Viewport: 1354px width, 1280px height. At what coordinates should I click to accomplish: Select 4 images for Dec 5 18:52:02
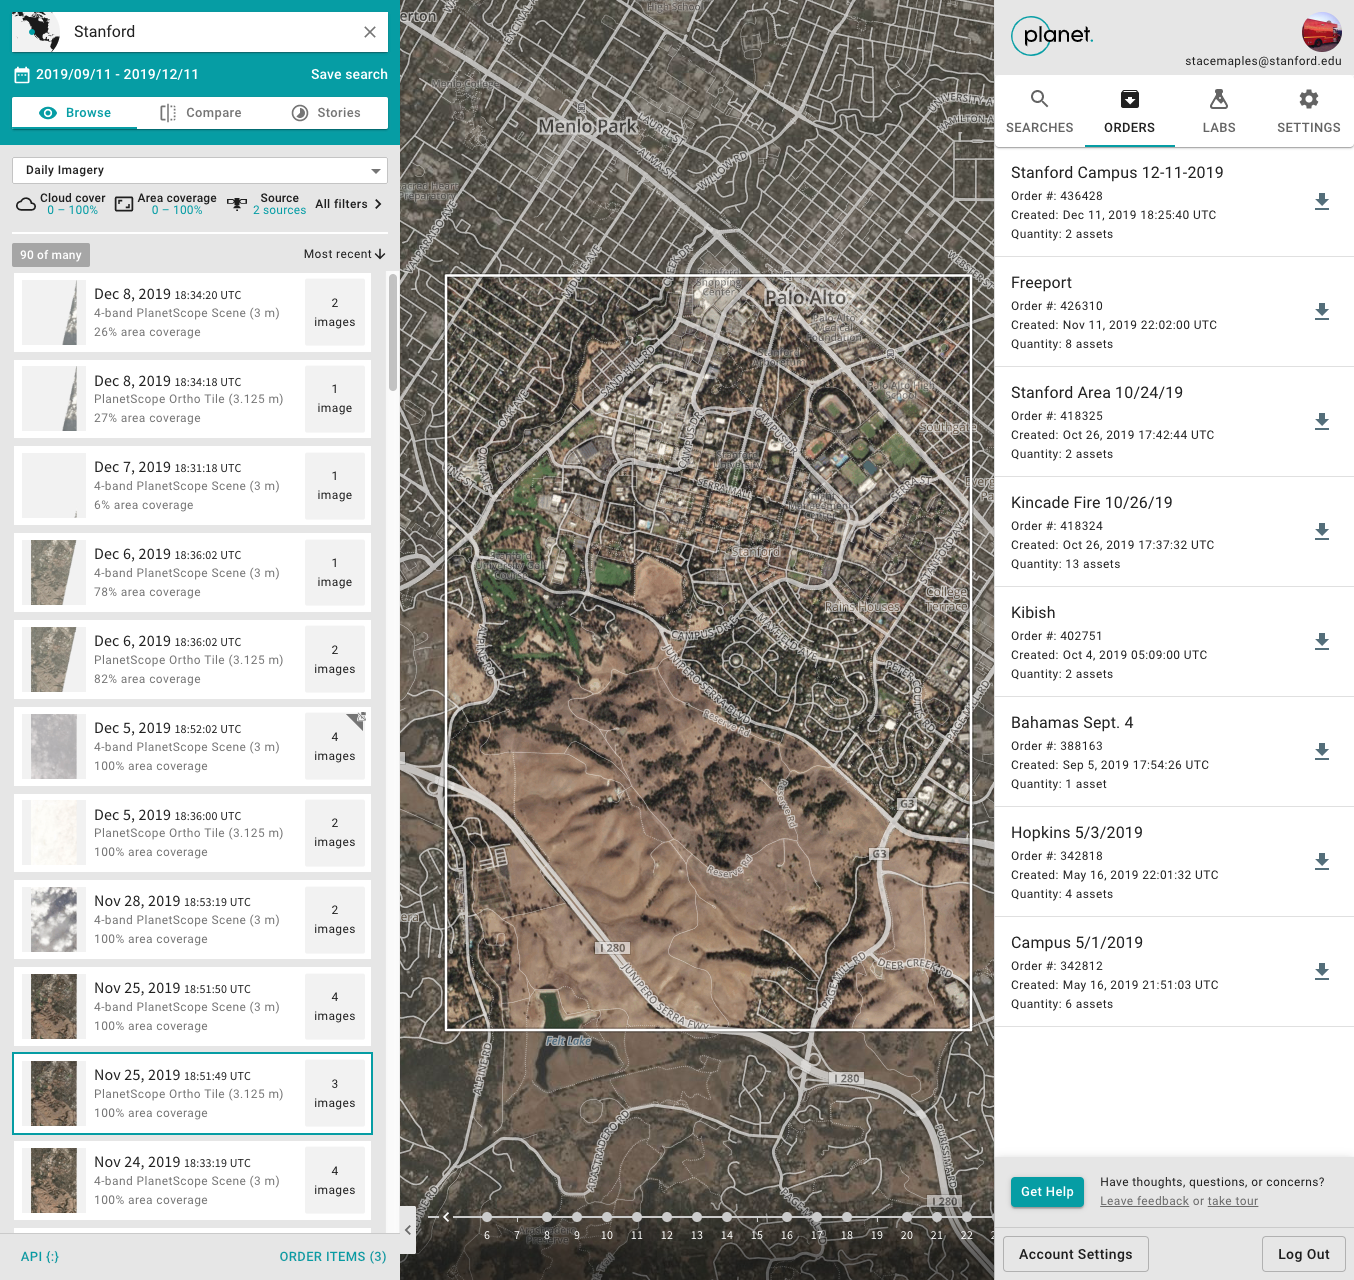click(335, 747)
